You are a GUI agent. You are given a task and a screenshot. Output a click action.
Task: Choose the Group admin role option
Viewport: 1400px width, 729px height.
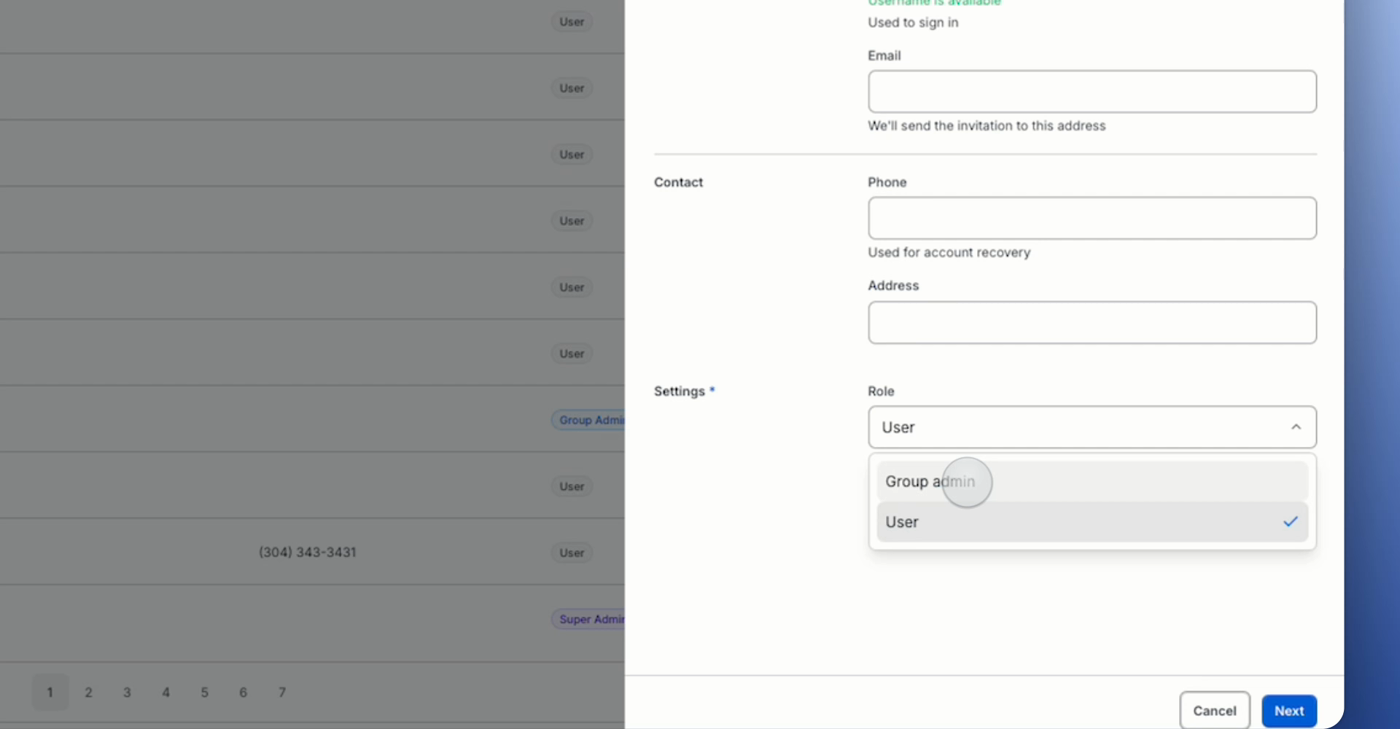pos(1092,481)
